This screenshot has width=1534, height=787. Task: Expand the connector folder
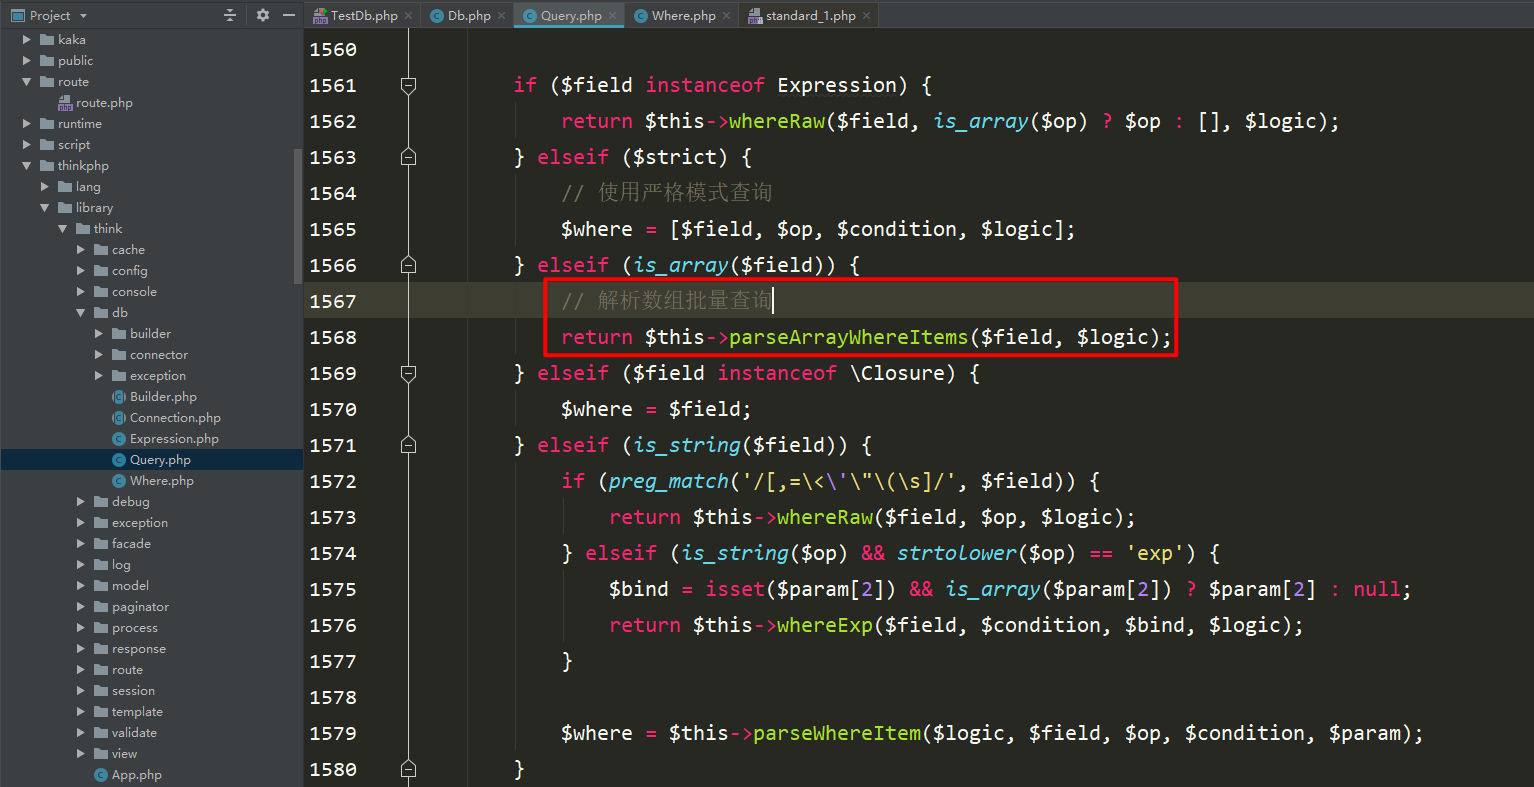click(x=99, y=355)
